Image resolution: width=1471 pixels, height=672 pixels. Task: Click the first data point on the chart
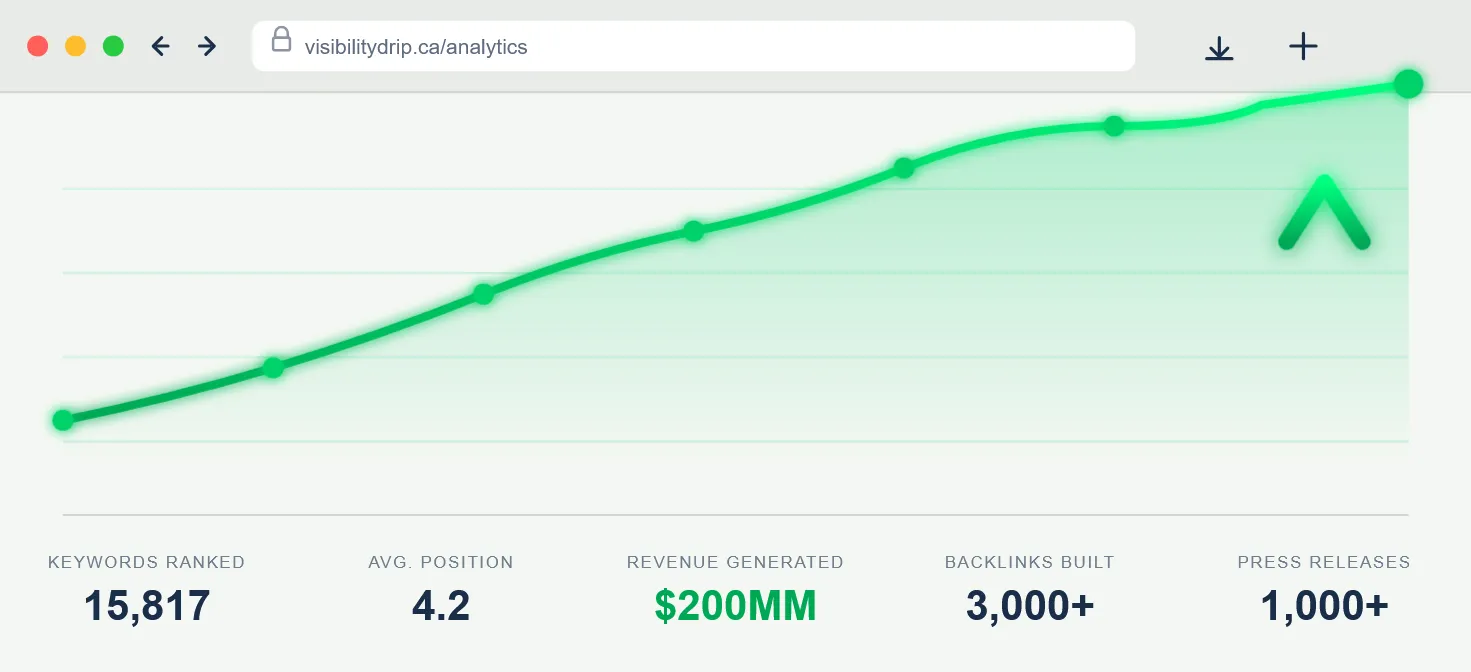(63, 419)
